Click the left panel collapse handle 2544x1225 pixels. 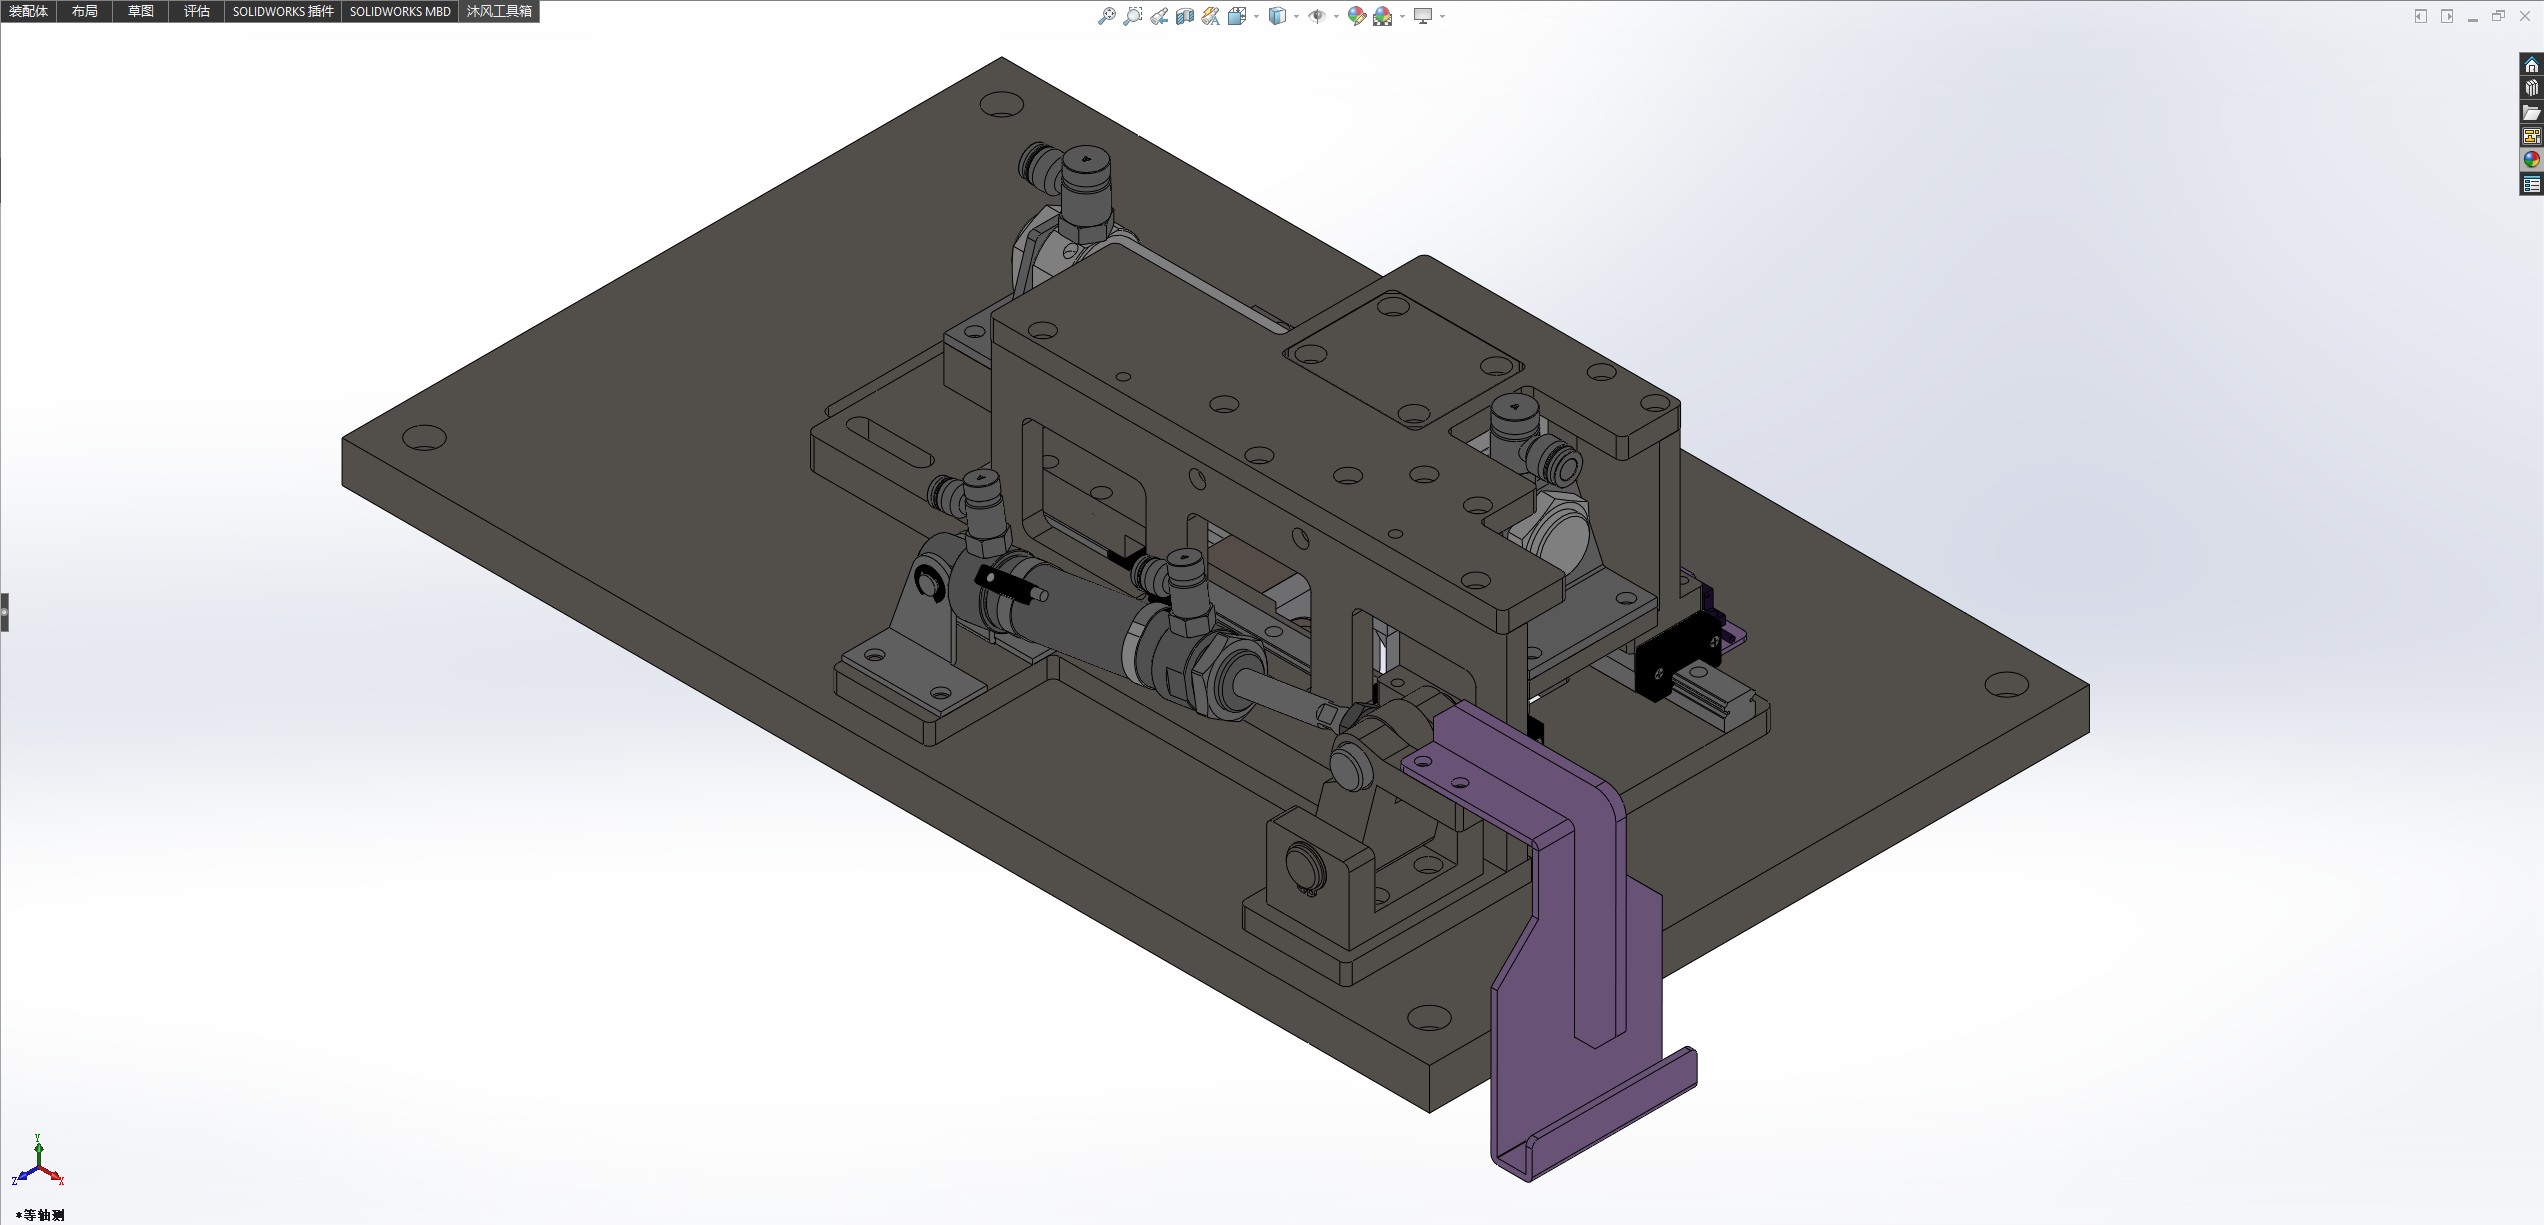[4, 611]
